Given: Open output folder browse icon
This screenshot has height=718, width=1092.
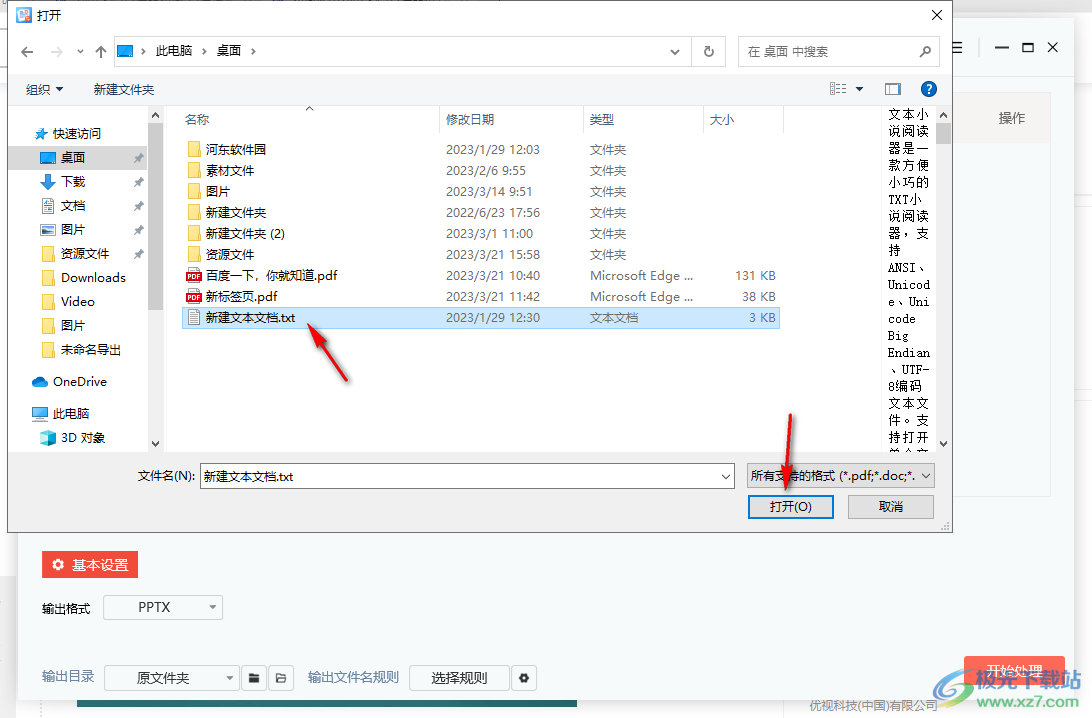Looking at the screenshot, I should click(x=254, y=678).
